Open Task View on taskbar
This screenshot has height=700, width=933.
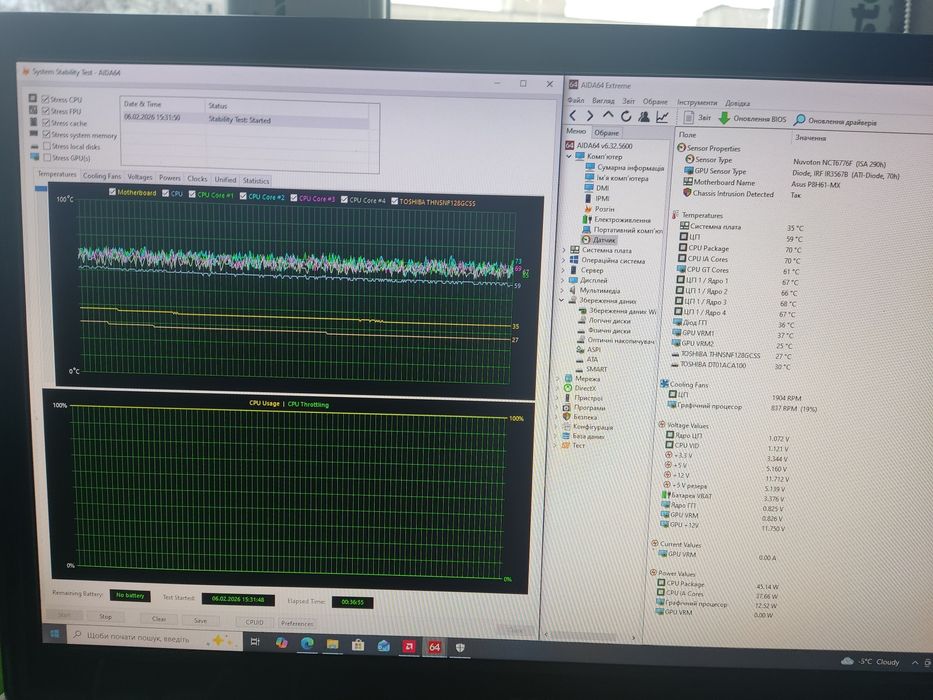coord(255,642)
